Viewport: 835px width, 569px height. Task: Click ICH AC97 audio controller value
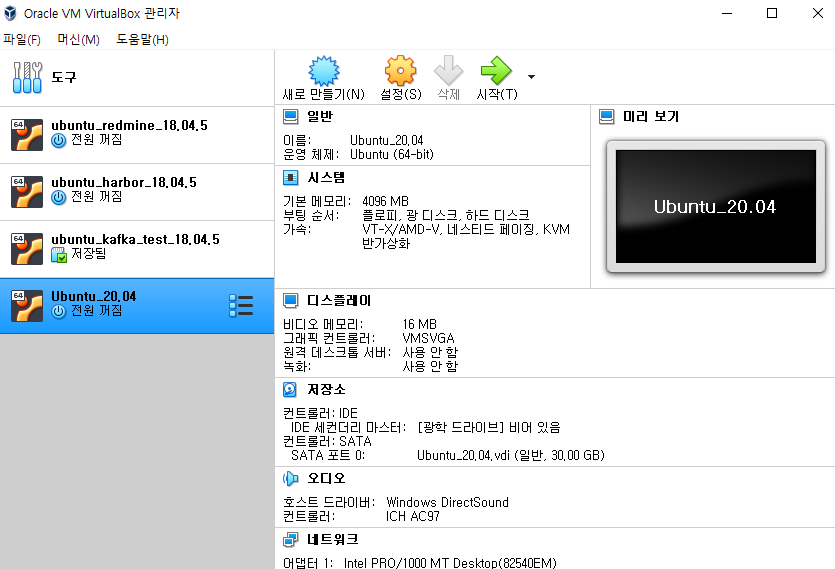tap(413, 516)
